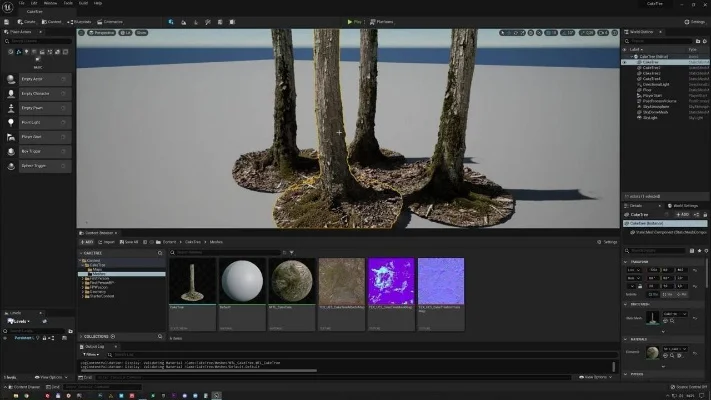Select the CakeTree static mesh thumbnail
The width and height of the screenshot is (711, 400).
coord(192,281)
